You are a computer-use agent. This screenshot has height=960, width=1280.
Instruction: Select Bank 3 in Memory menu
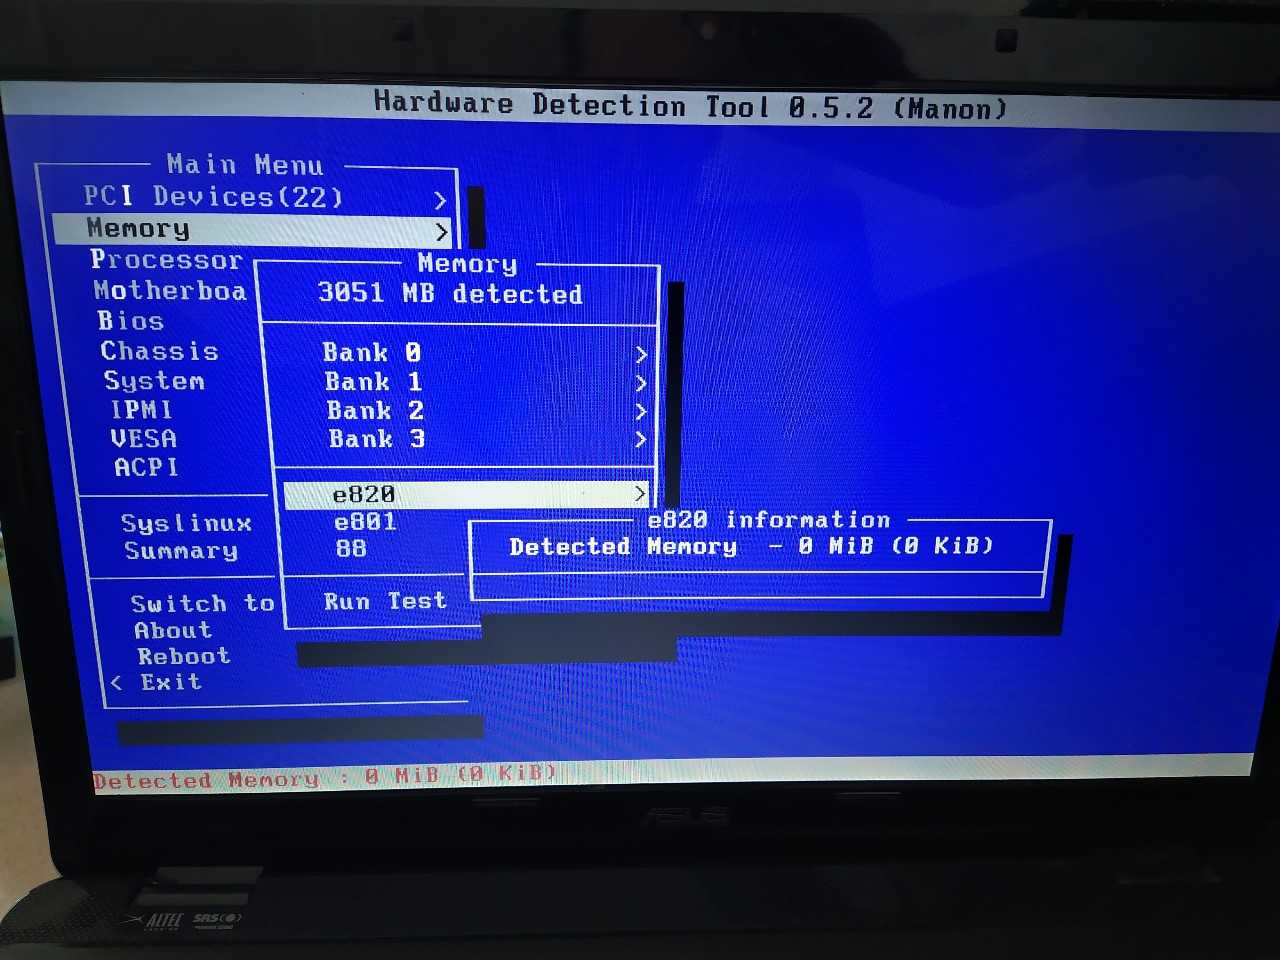378,439
